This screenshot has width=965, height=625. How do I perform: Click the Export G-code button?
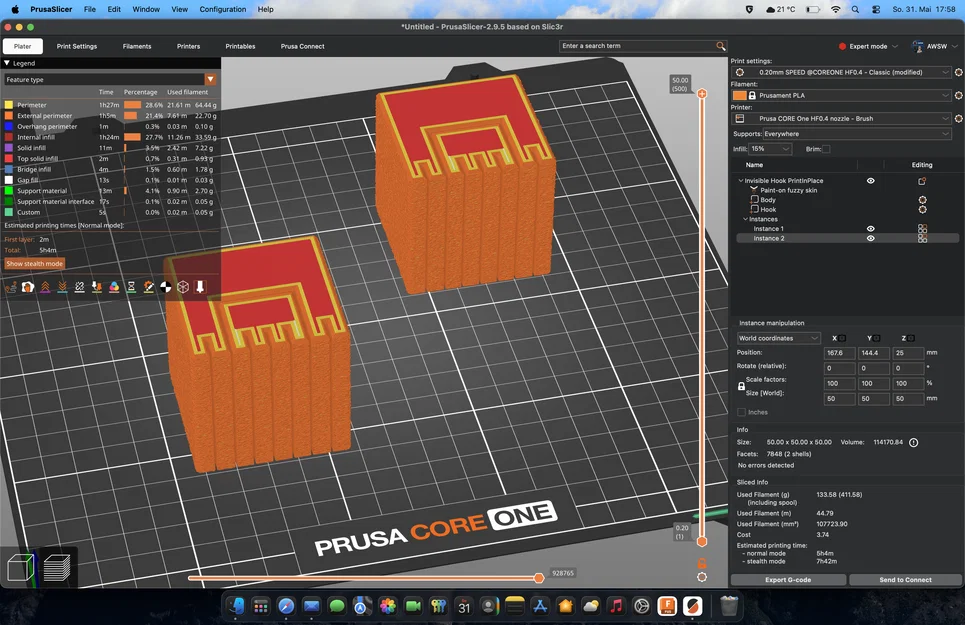[x=788, y=579]
